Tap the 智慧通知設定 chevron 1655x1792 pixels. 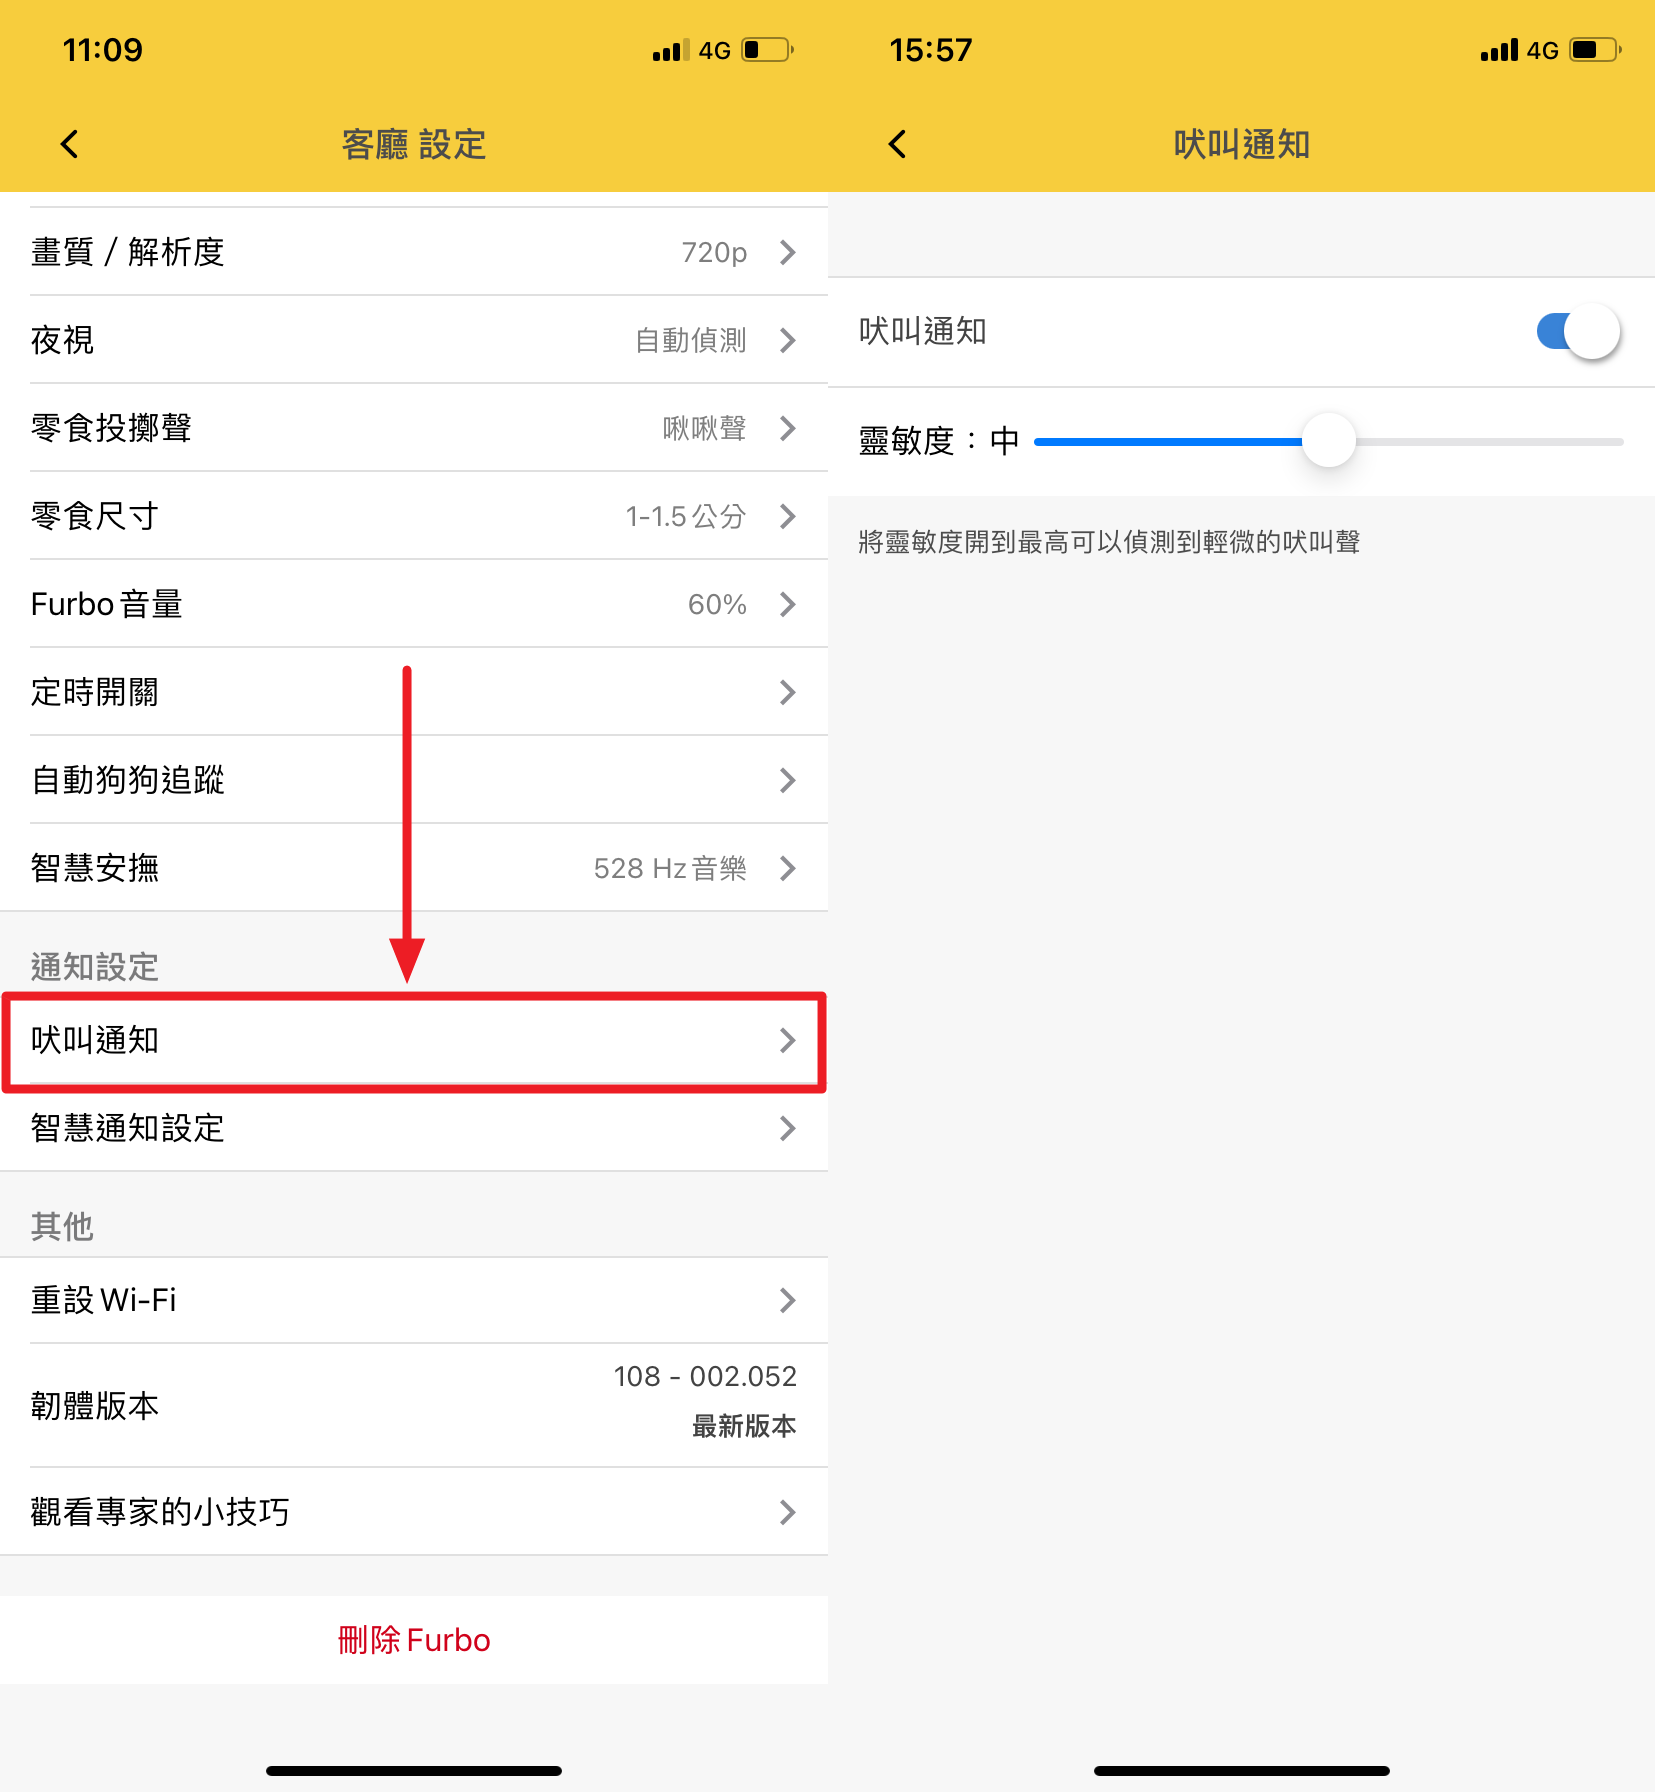coord(788,1128)
